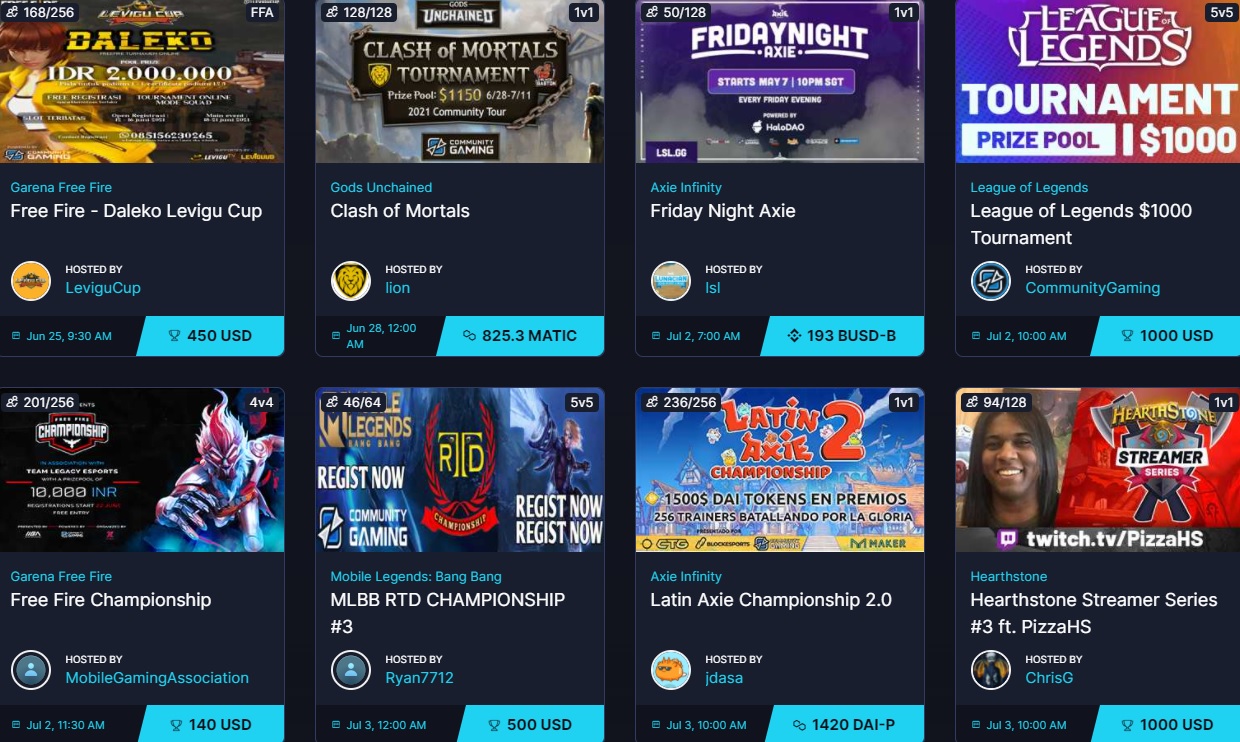The width and height of the screenshot is (1240, 742).
Task: Click the MobileGamingAssociation default avatar icon
Action: (31, 670)
